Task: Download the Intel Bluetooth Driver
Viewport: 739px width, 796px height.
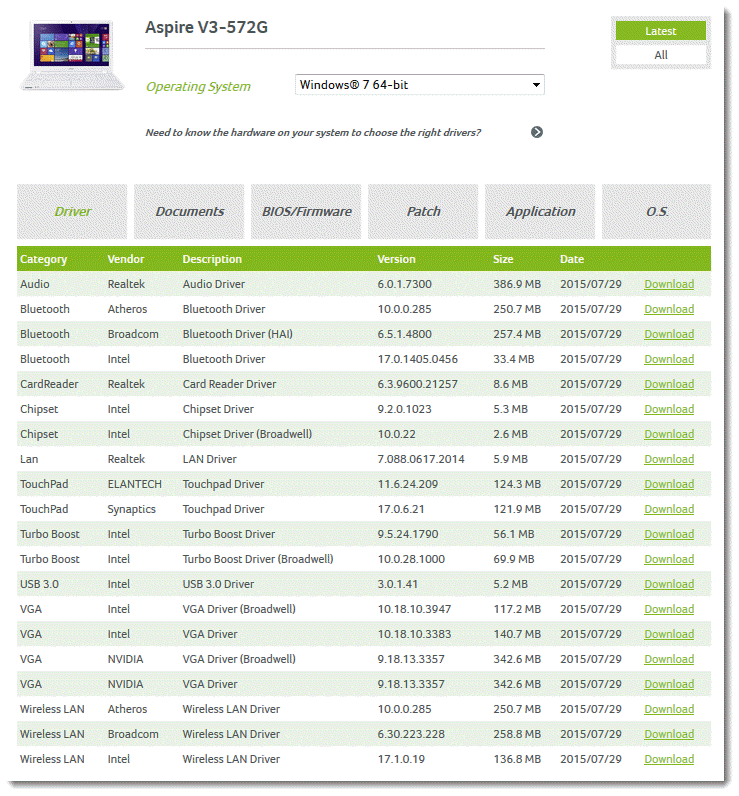Action: coord(669,359)
